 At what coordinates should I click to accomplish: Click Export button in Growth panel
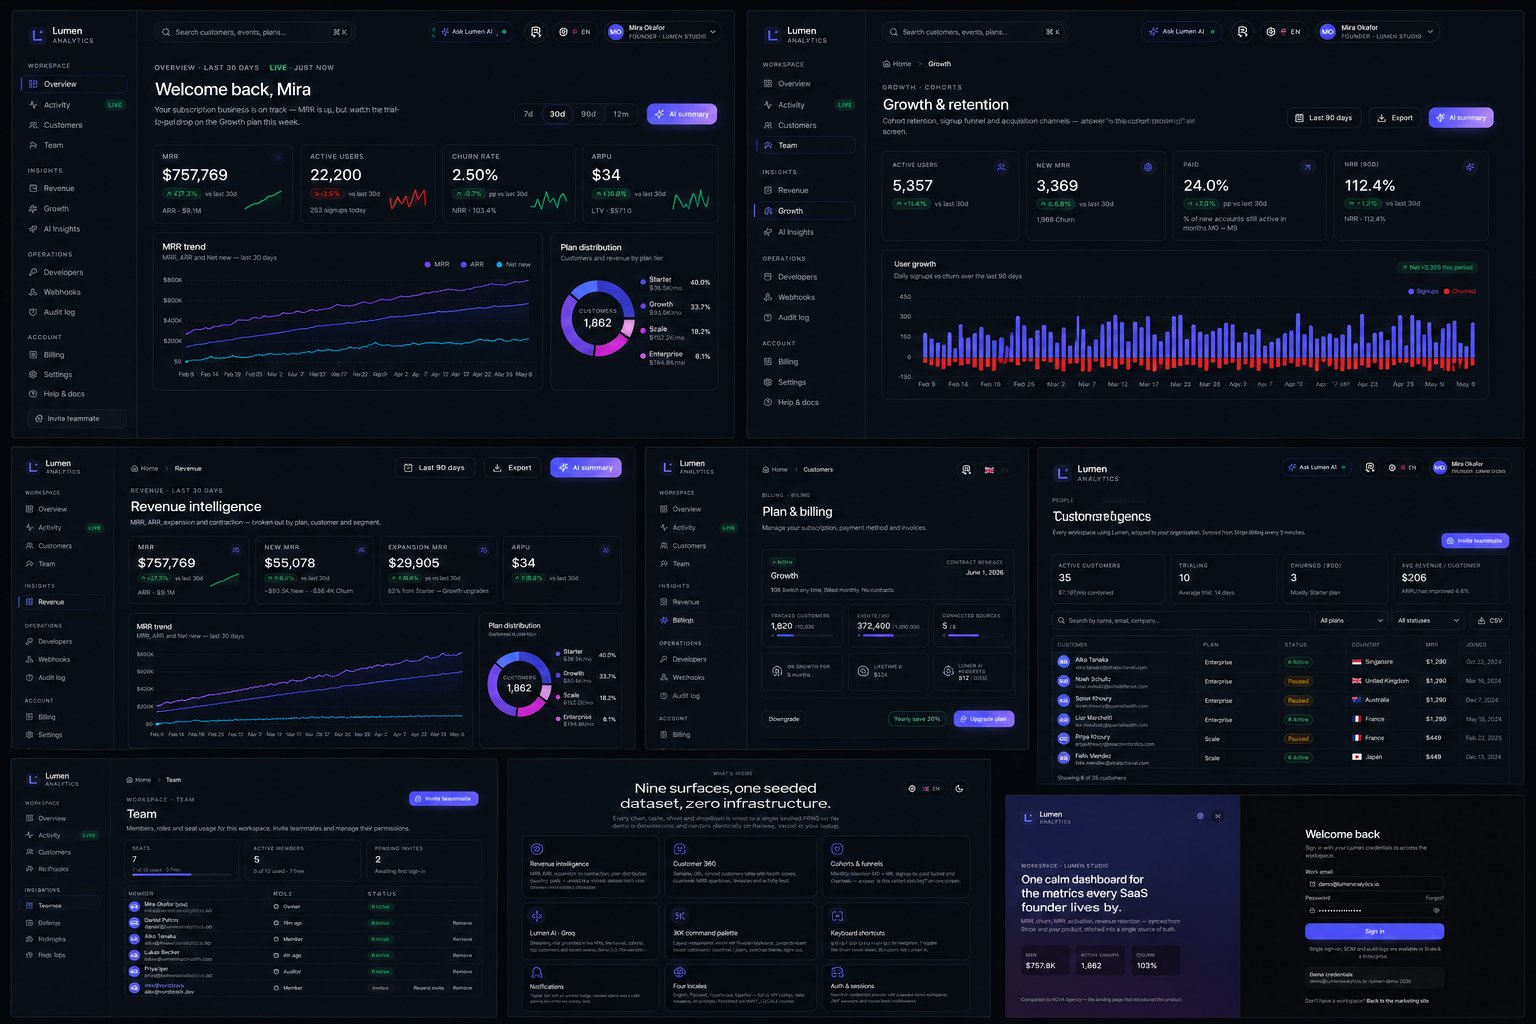click(1395, 118)
